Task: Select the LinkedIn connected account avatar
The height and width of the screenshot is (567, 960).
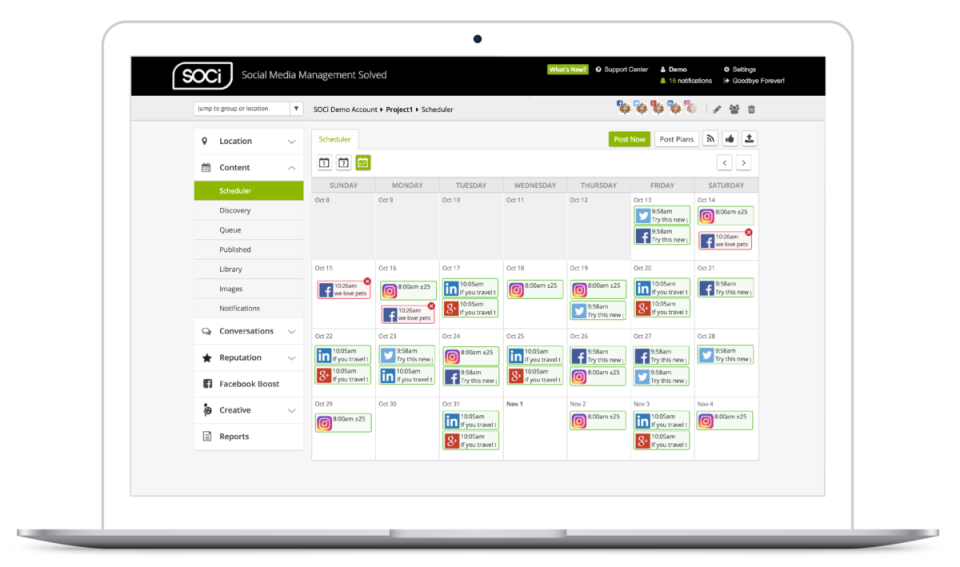Action: tap(674, 108)
